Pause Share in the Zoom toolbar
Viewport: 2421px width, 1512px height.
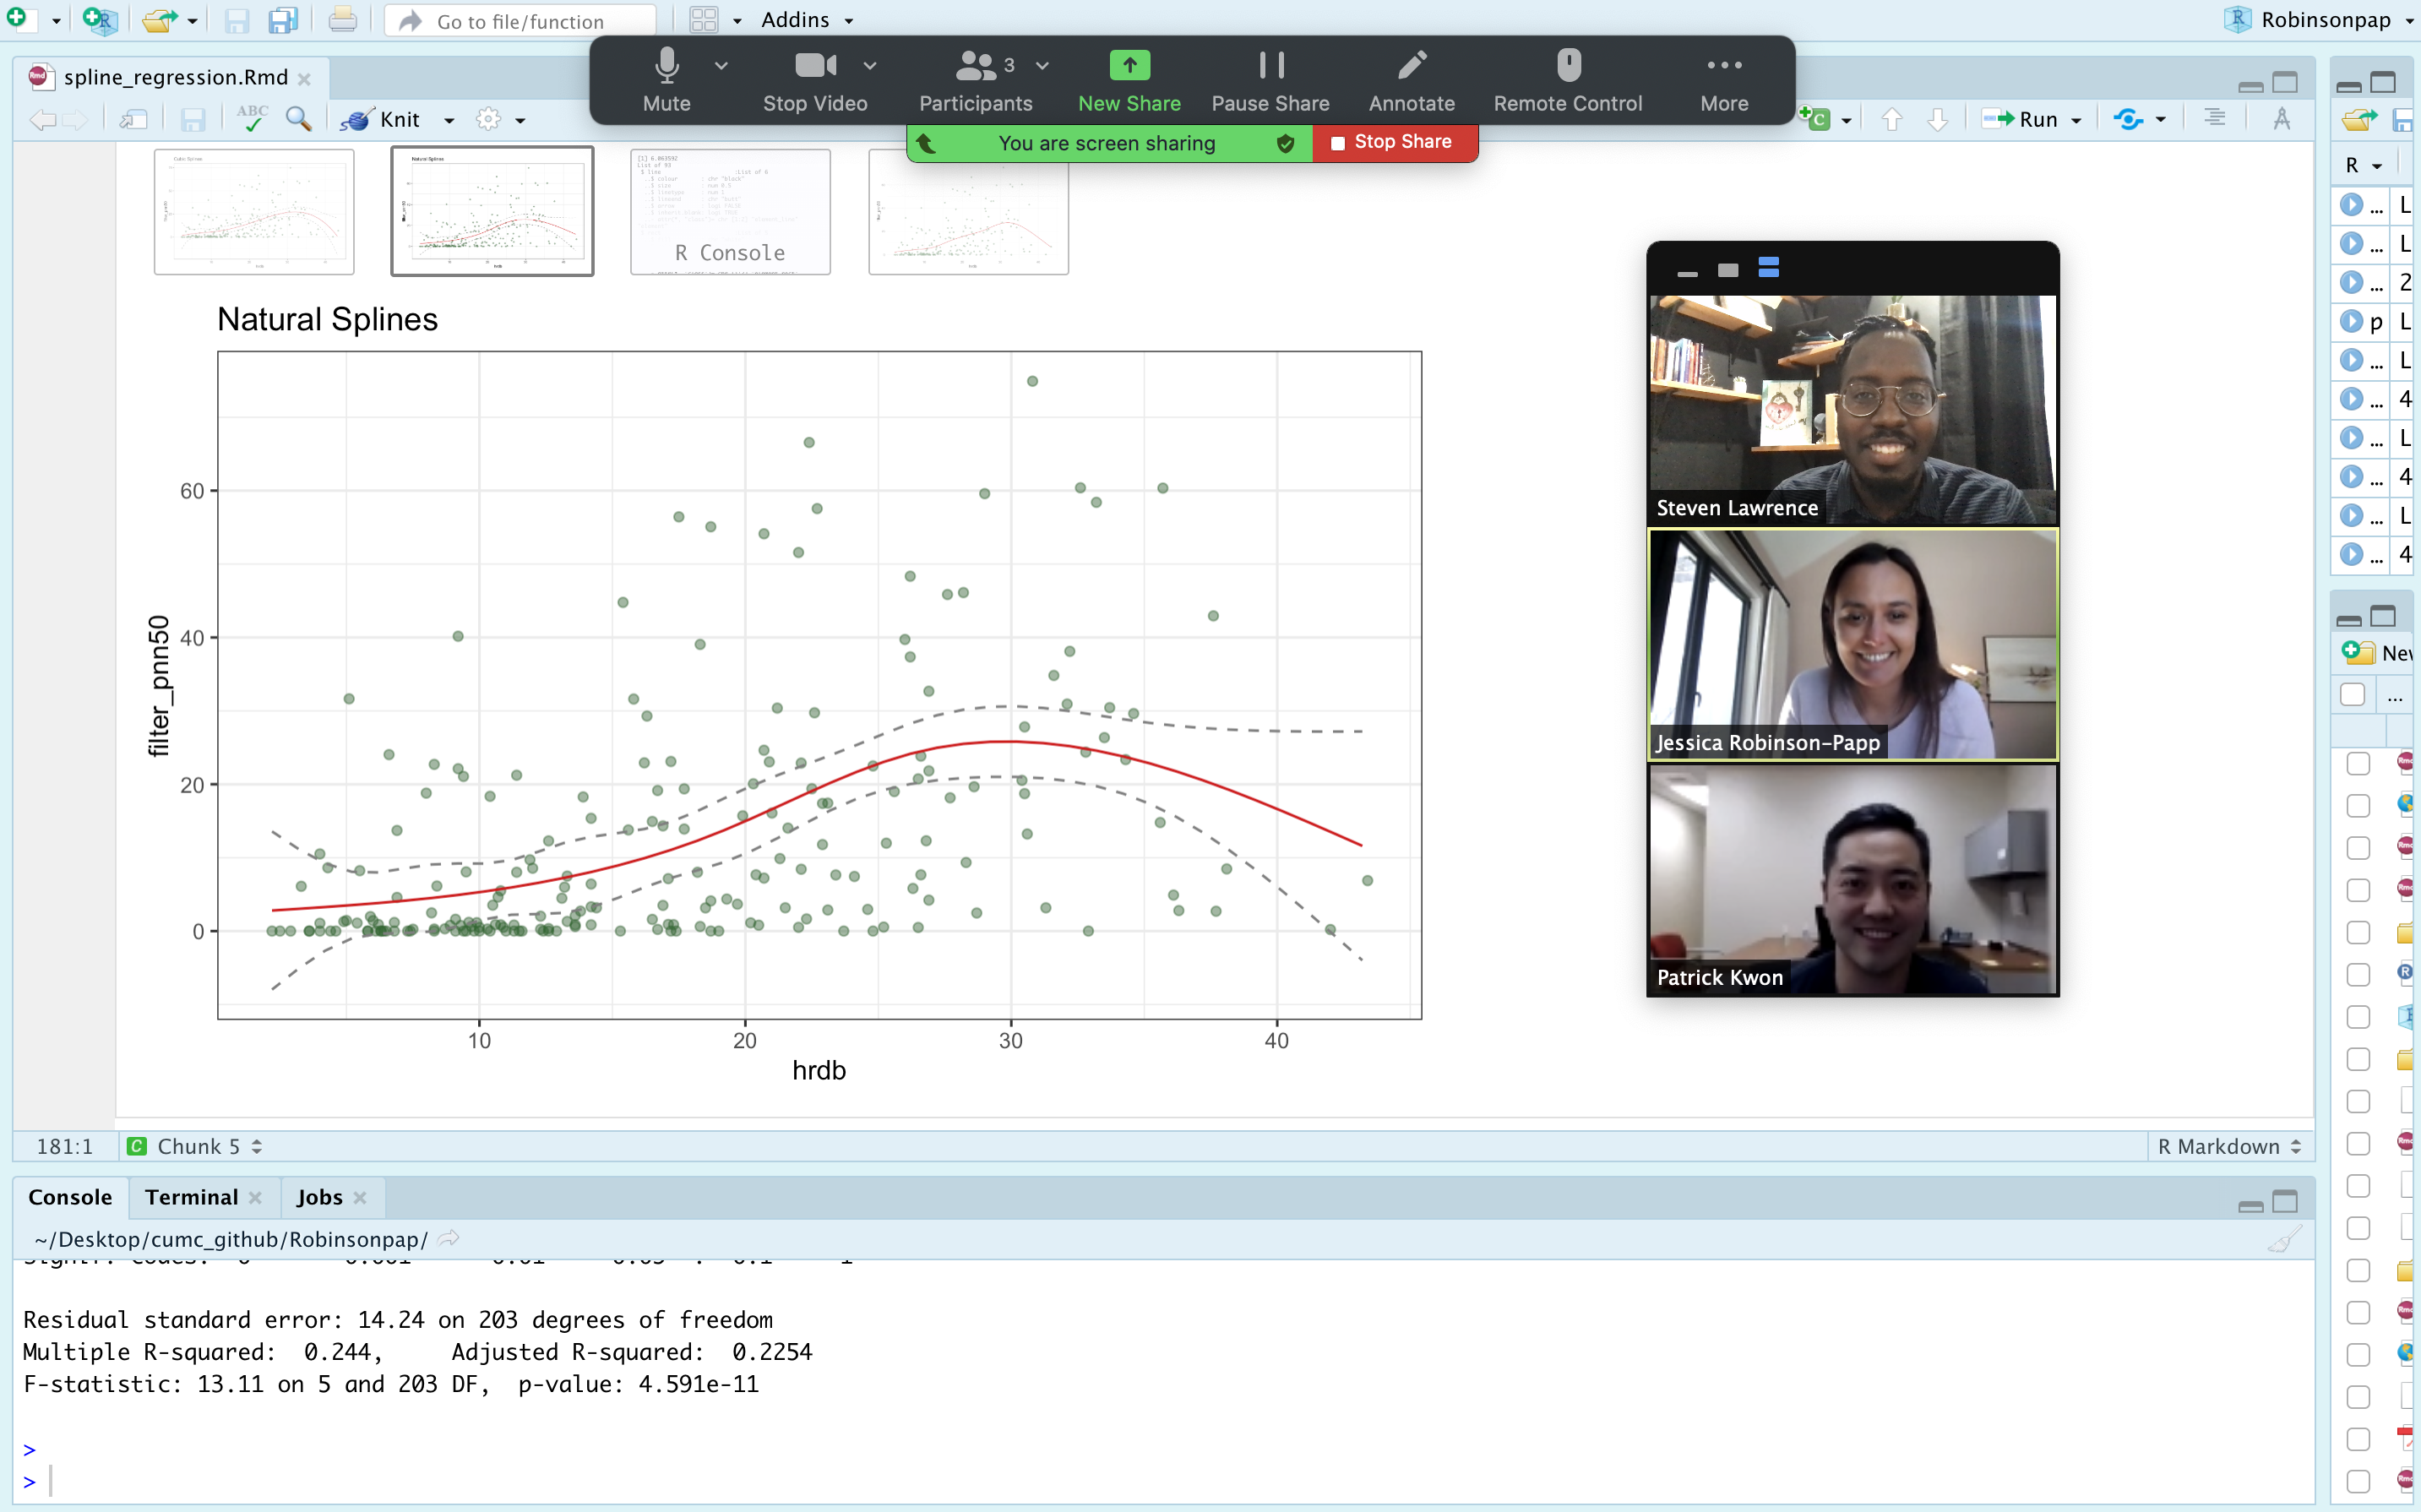(x=1270, y=79)
